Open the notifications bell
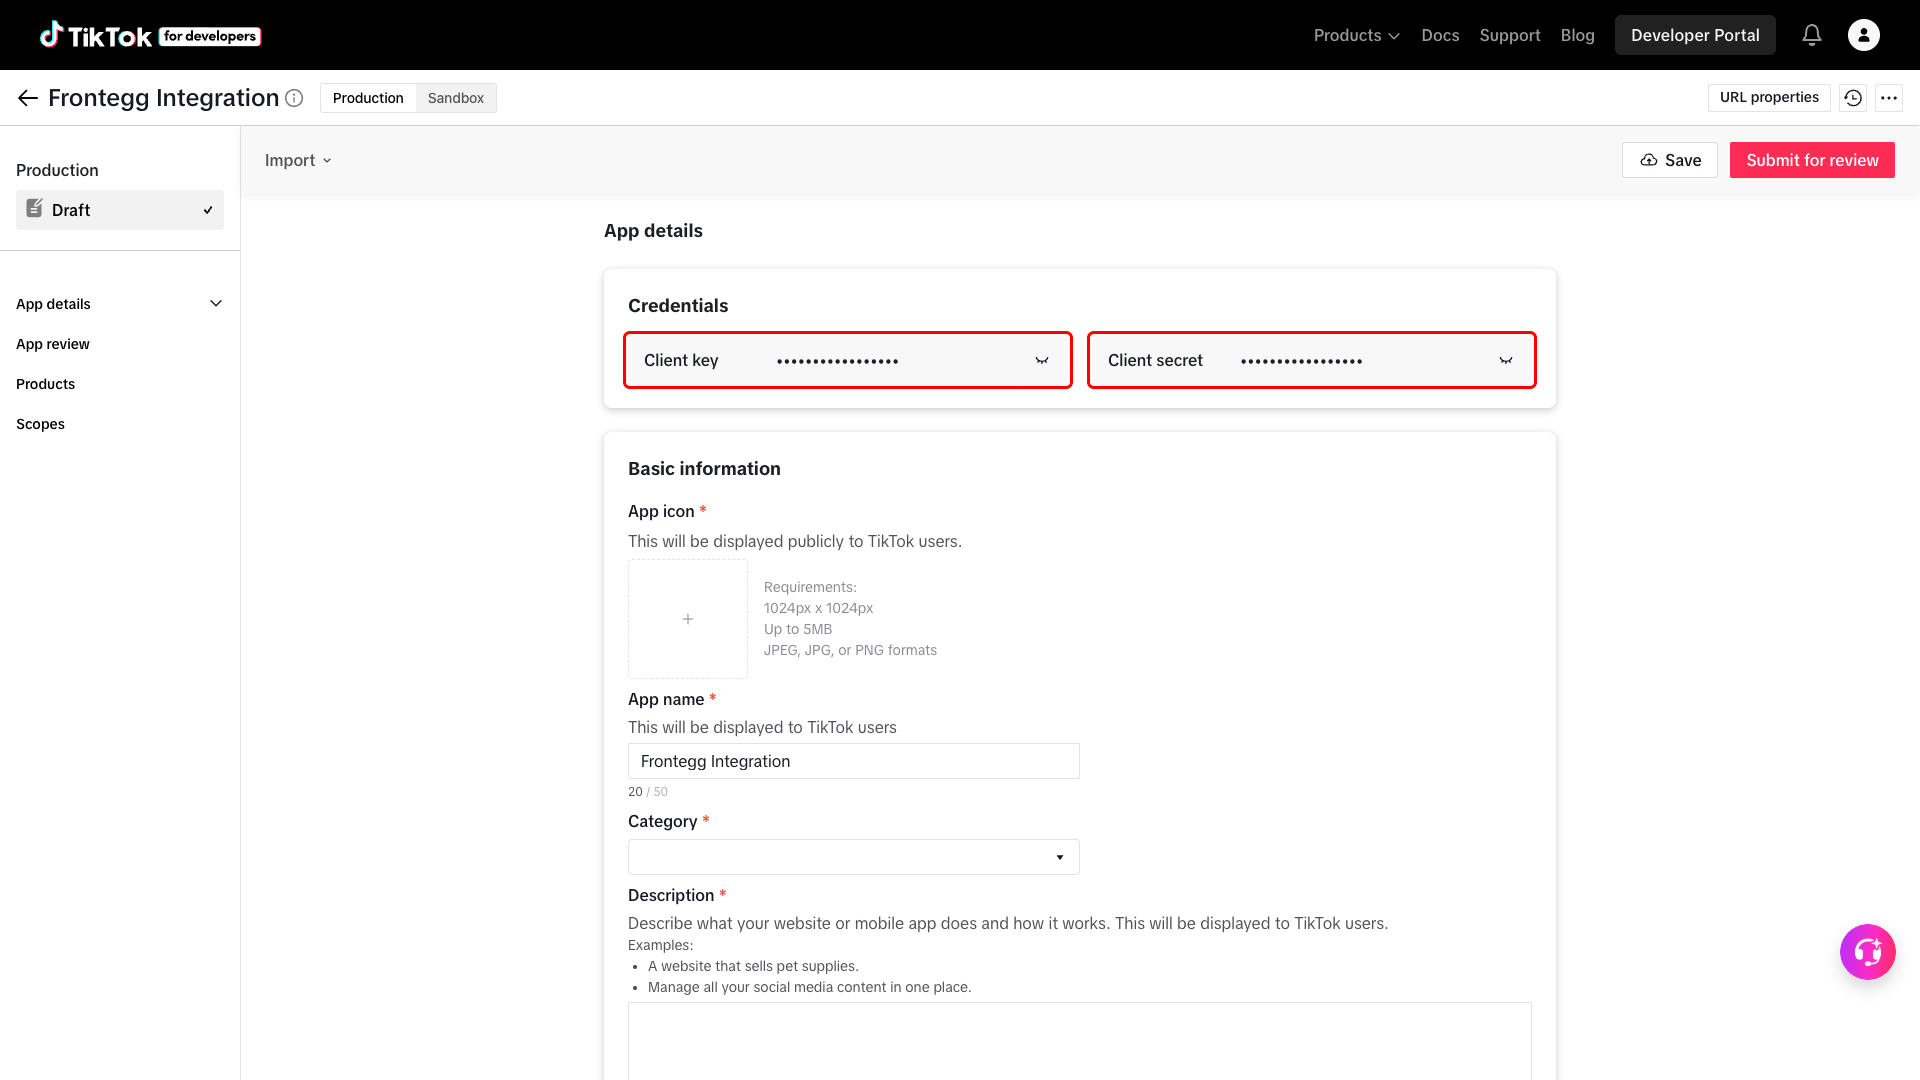The height and width of the screenshot is (1080, 1920). (1812, 35)
